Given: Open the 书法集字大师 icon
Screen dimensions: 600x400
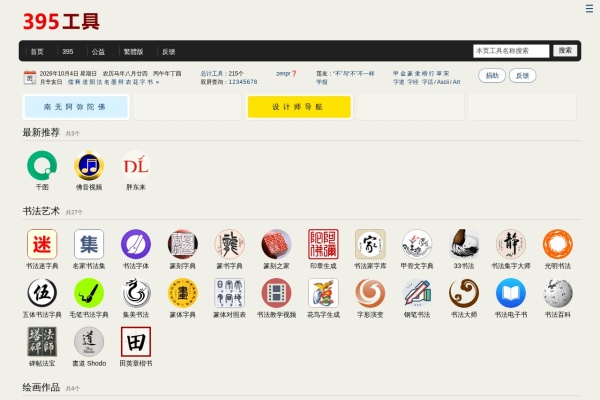Looking at the screenshot, I should [511, 244].
